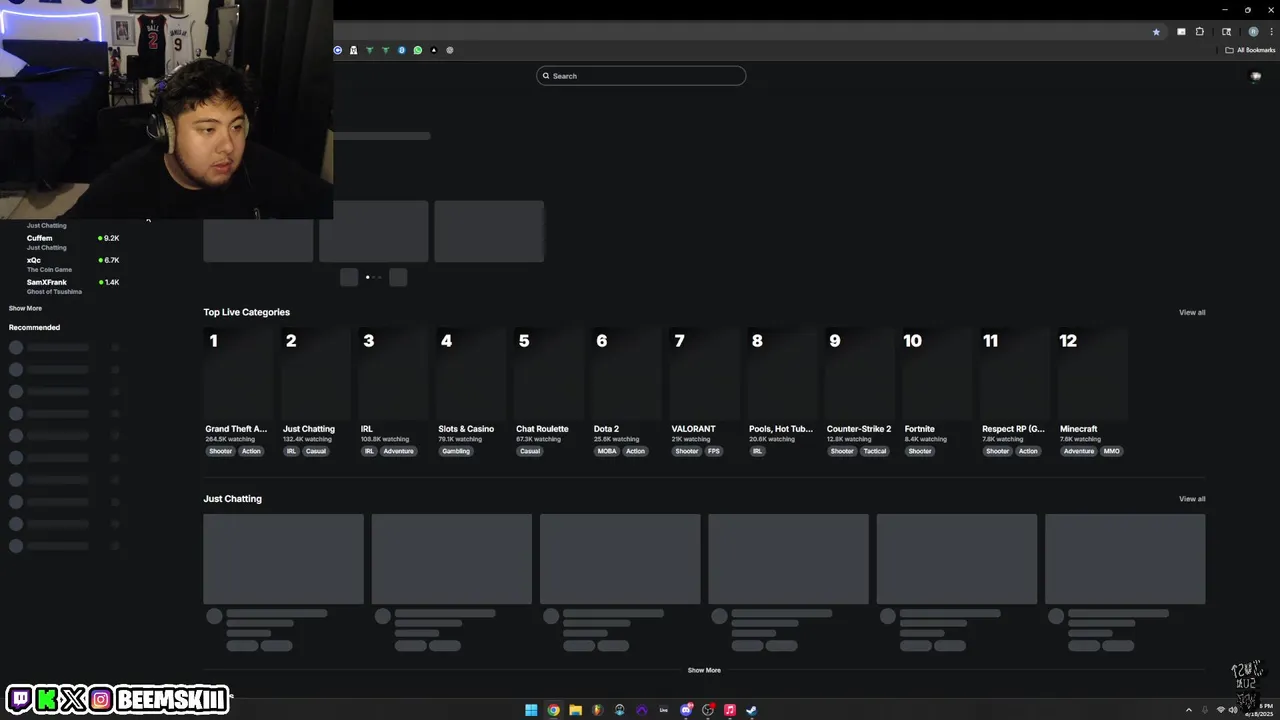Open the Dota 2 category

tap(627, 391)
